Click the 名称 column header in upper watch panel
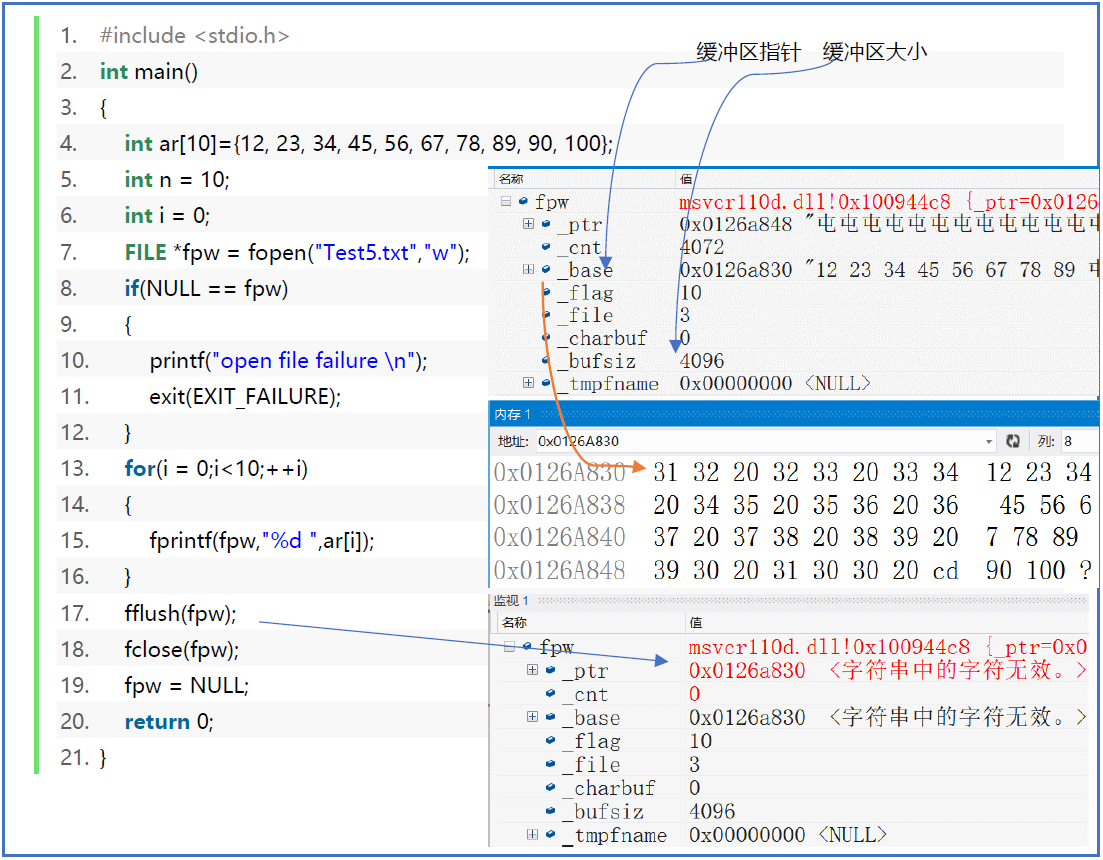 click(512, 179)
